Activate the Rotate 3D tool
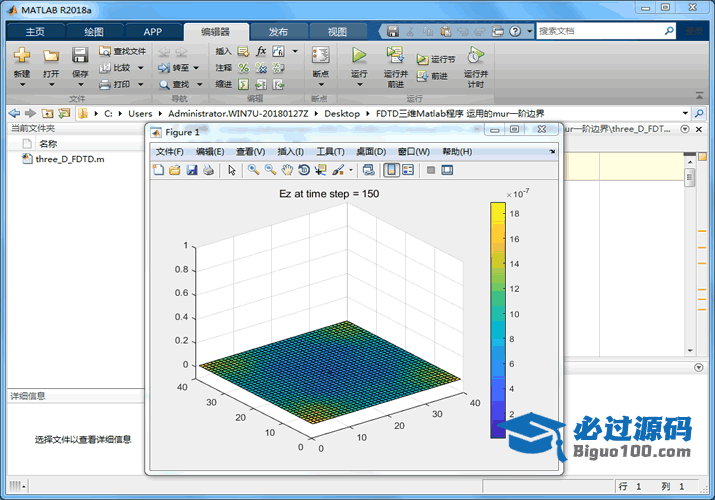 (304, 170)
